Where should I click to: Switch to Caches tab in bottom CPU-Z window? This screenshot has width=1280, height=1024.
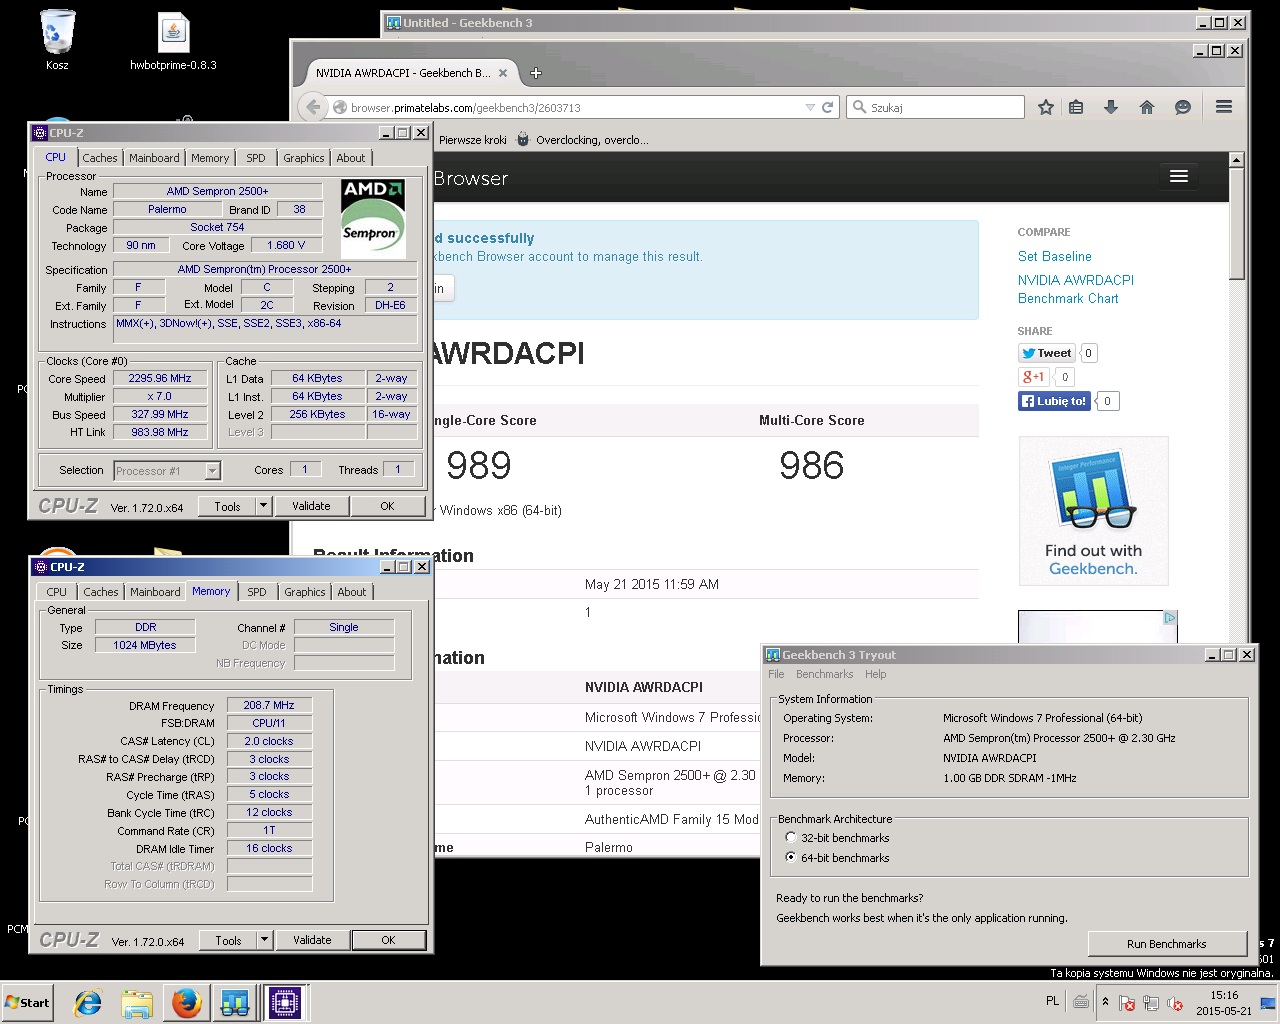click(101, 592)
